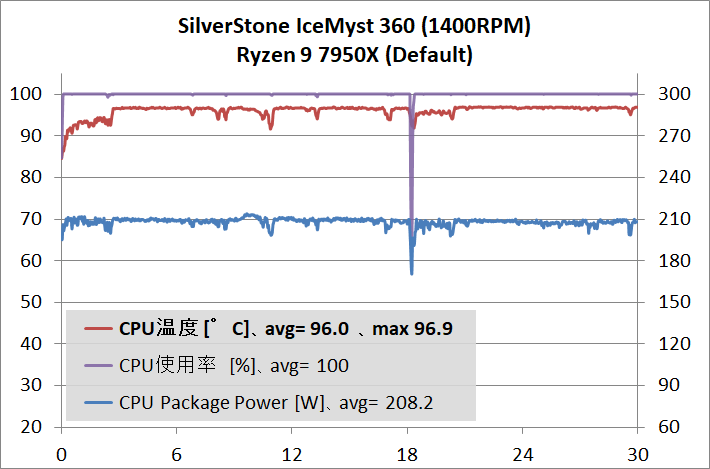Viewport: 710px width, 469px height.
Task: Click left axis label '50'
Action: [x=31, y=302]
